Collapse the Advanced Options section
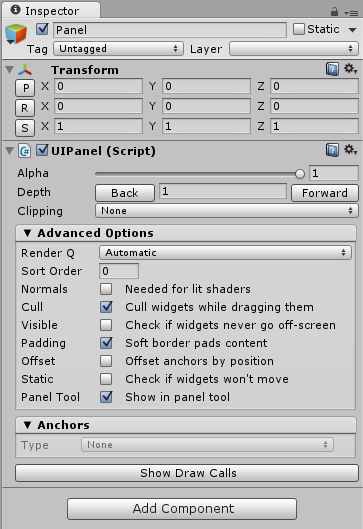363x529 pixels. (x=28, y=233)
